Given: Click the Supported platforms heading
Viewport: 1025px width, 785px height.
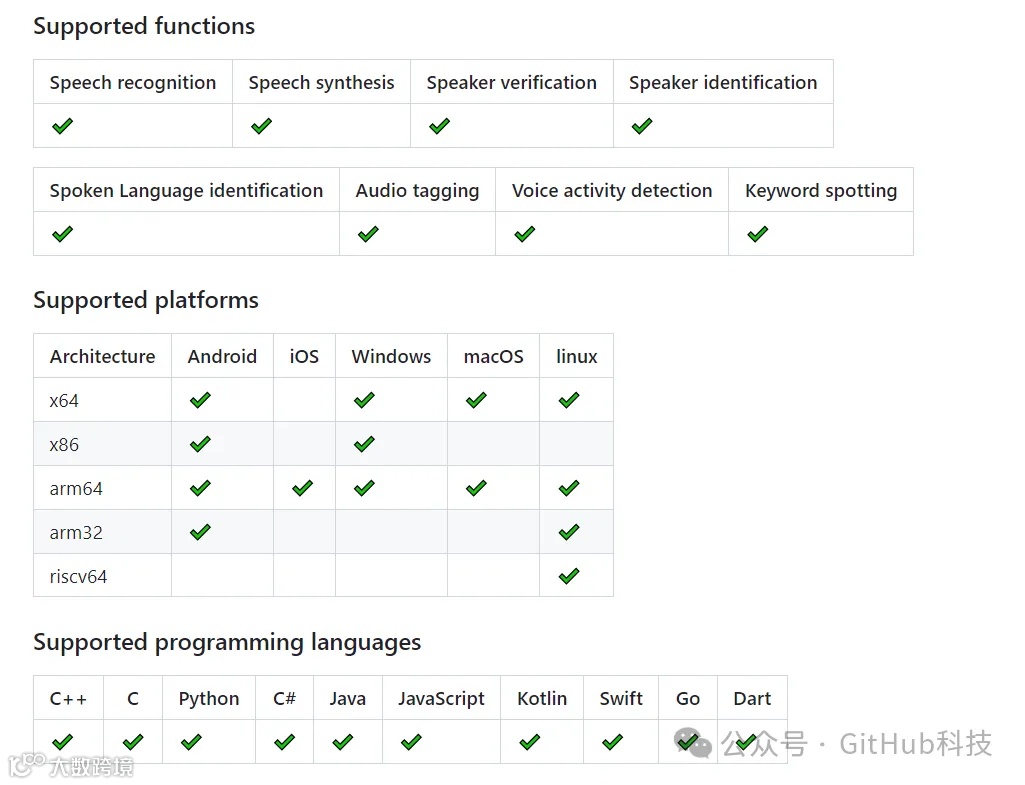Looking at the screenshot, I should pos(146,300).
